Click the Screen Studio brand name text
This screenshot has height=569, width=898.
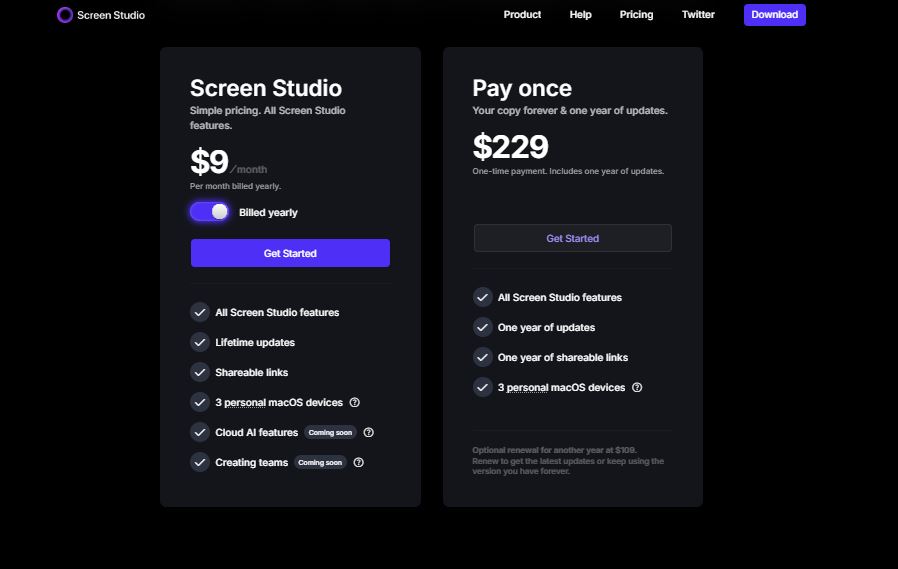click(x=111, y=15)
